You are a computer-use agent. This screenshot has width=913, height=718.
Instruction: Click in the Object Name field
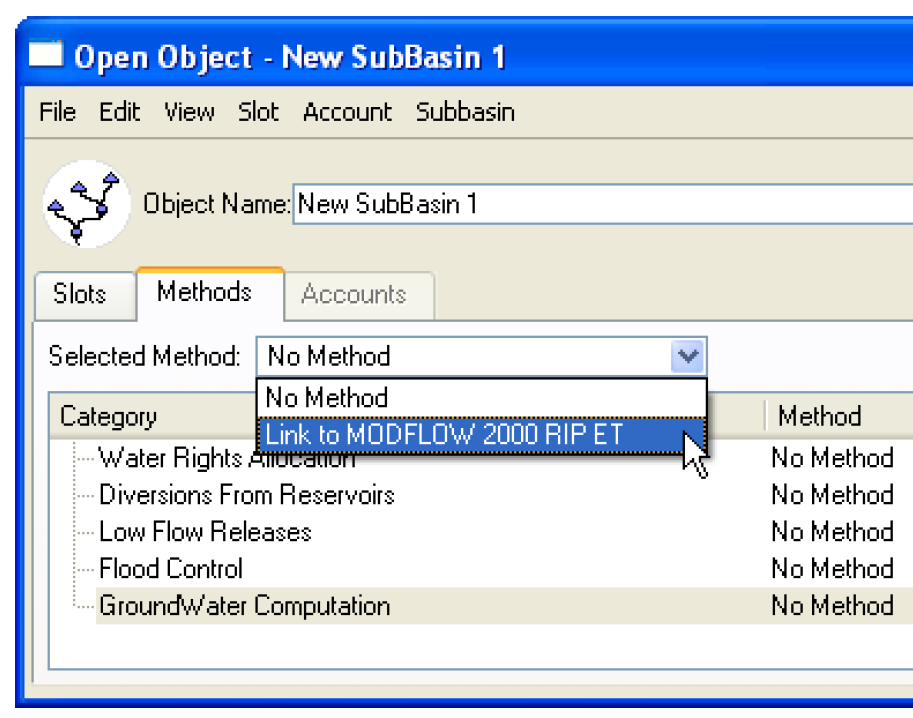pos(603,204)
